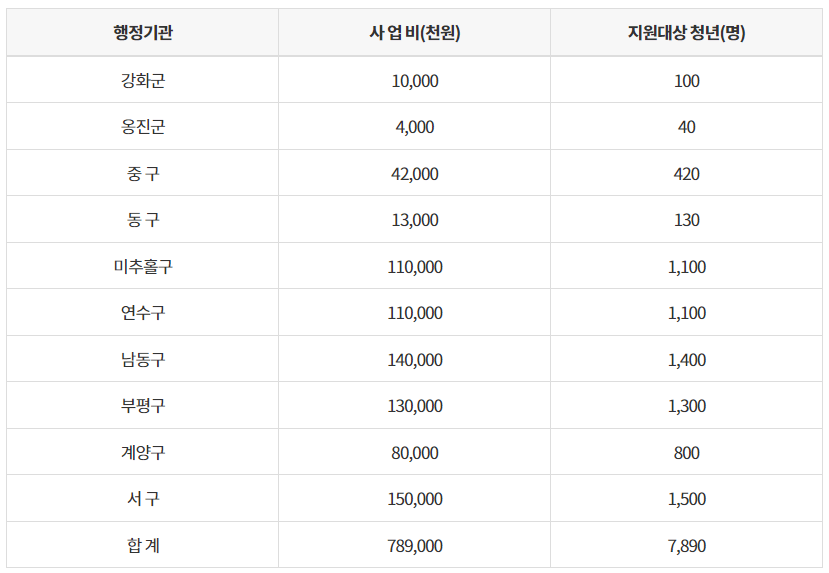Image resolution: width=829 pixels, height=573 pixels.
Task: Pick the 1,100 youth count in 연수구 row
Action: [686, 313]
